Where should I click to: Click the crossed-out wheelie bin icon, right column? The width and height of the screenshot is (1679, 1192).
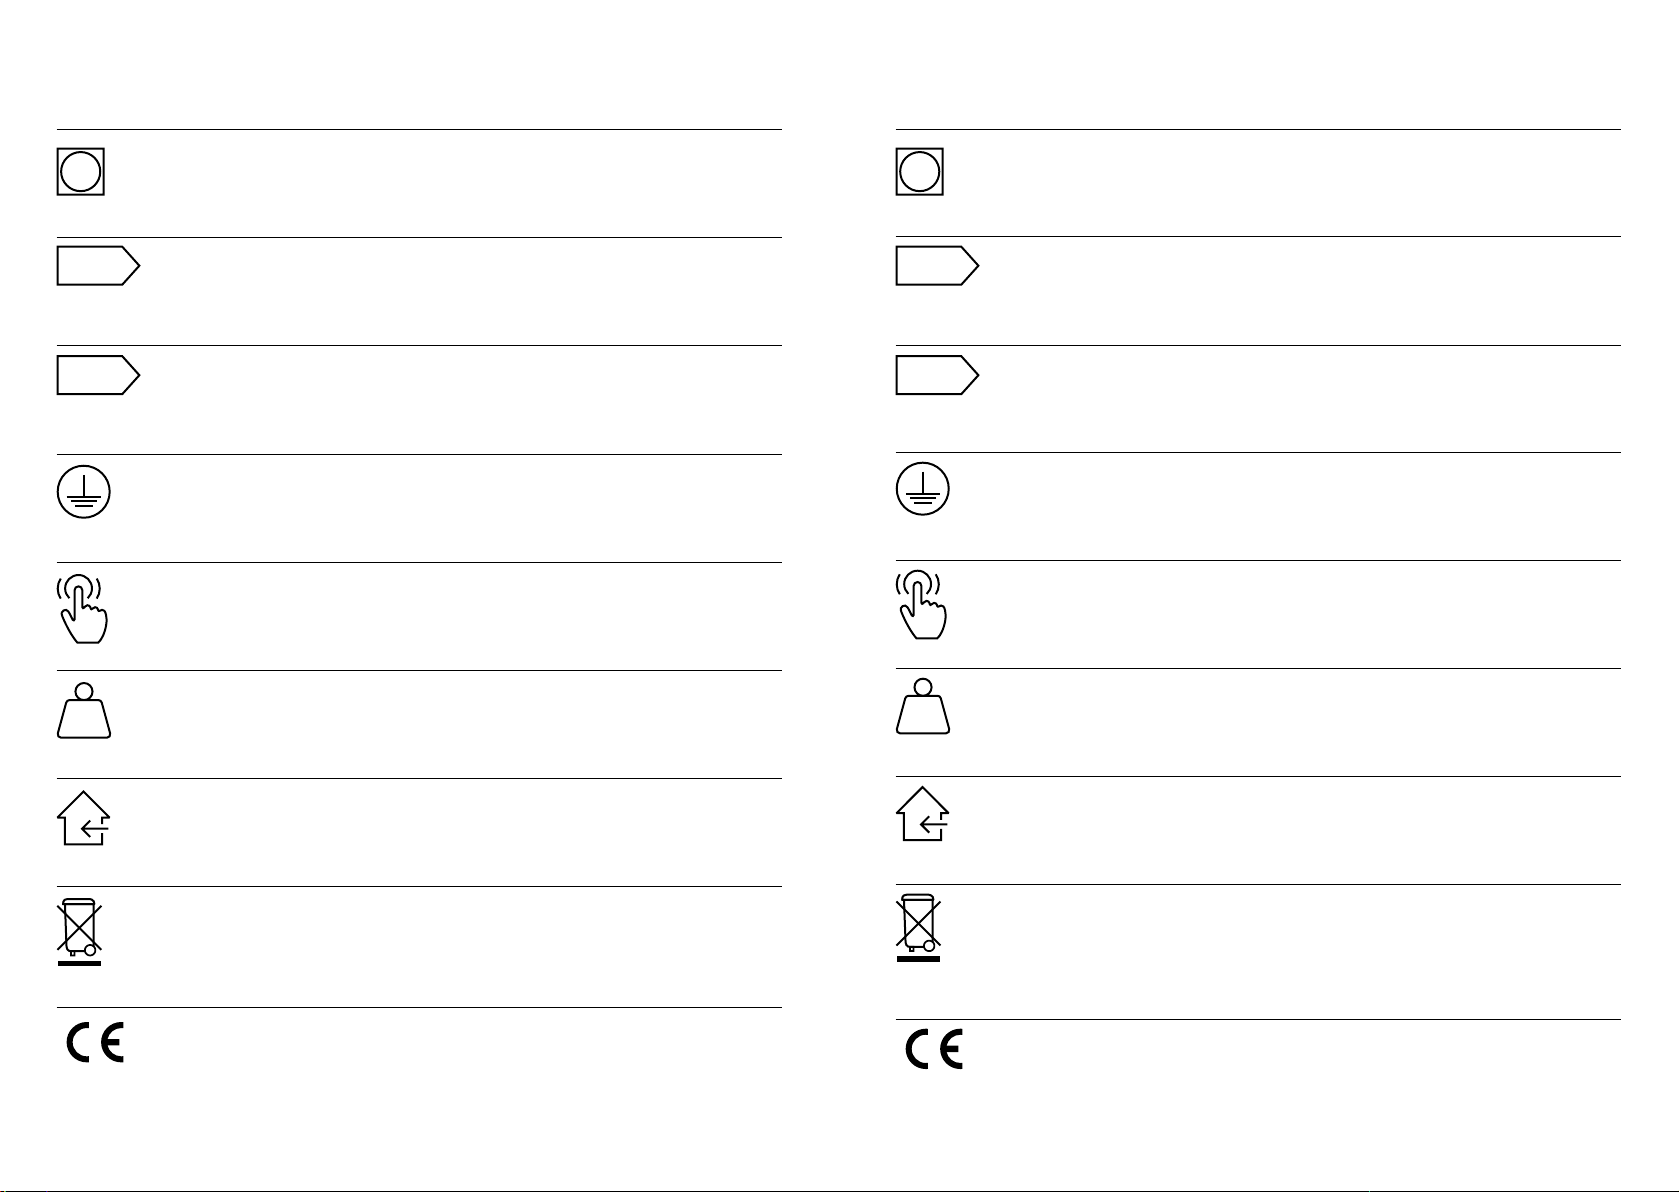918,927
